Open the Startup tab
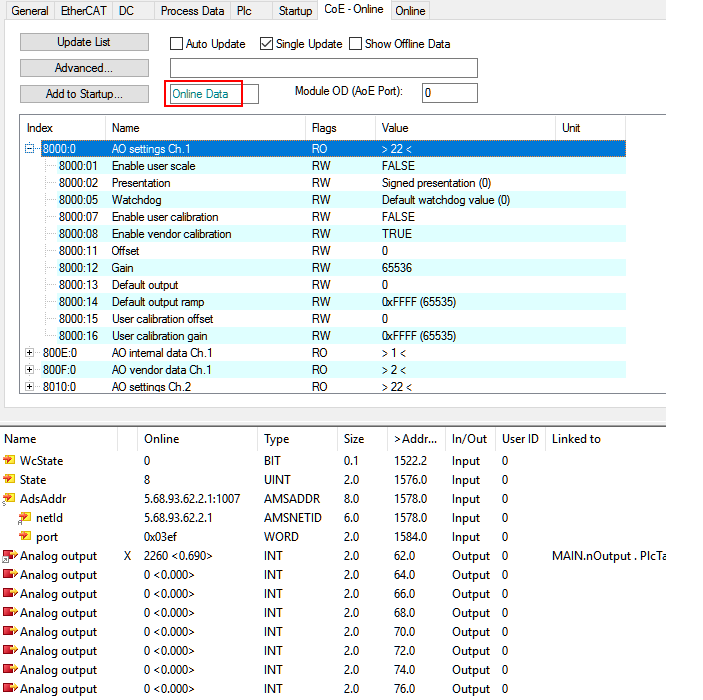The width and height of the screenshot is (703, 700). (x=295, y=10)
